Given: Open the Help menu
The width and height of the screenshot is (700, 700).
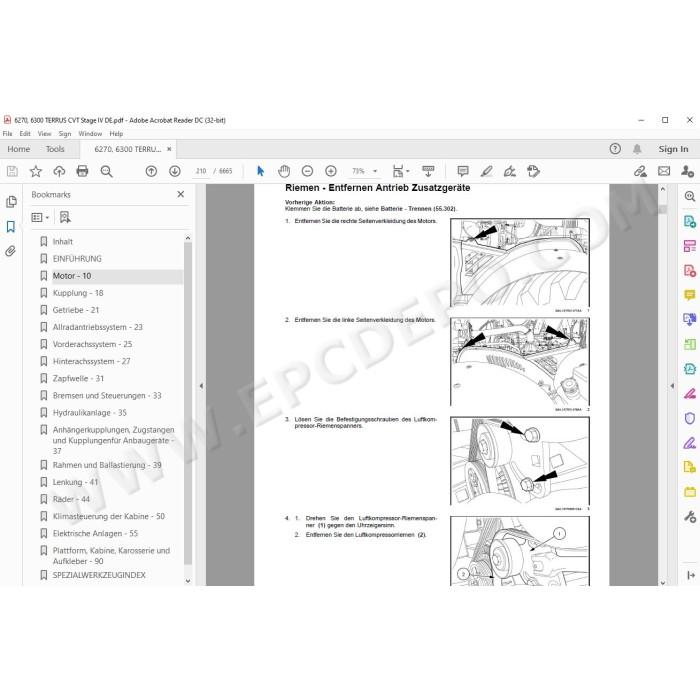Looking at the screenshot, I should pos(116,133).
